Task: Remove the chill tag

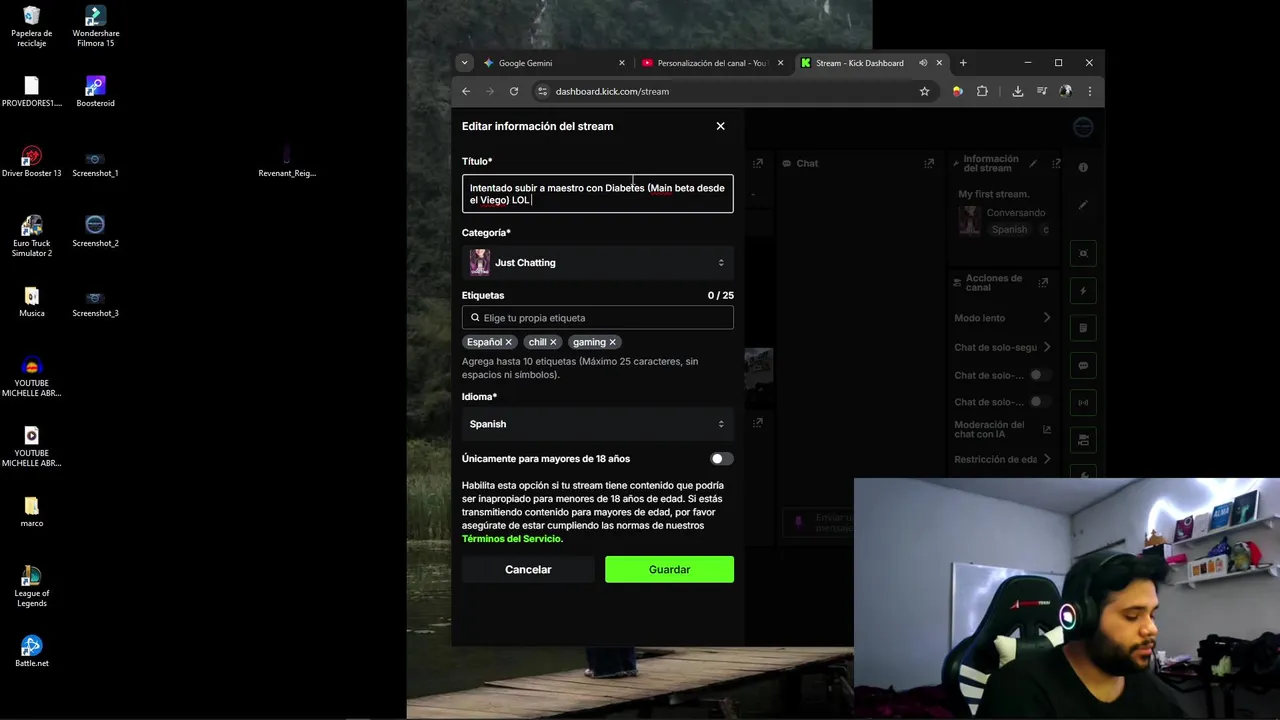Action: pyautogui.click(x=553, y=342)
